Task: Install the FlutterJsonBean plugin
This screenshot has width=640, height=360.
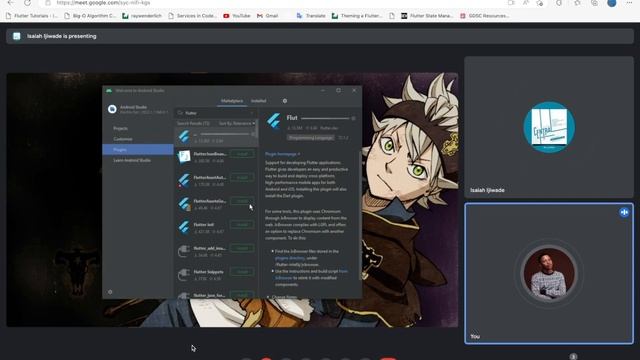Action: tap(242, 154)
